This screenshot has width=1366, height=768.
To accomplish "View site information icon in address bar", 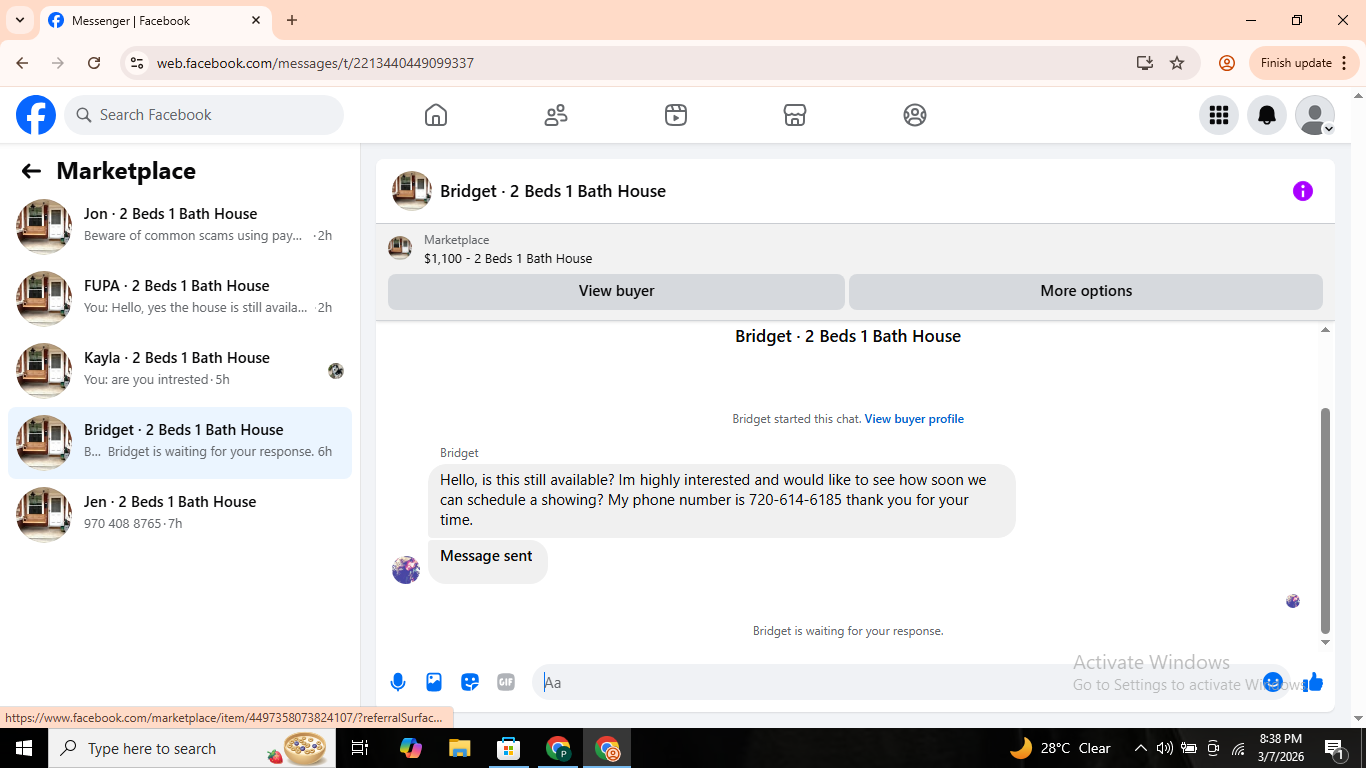I will (x=137, y=63).
